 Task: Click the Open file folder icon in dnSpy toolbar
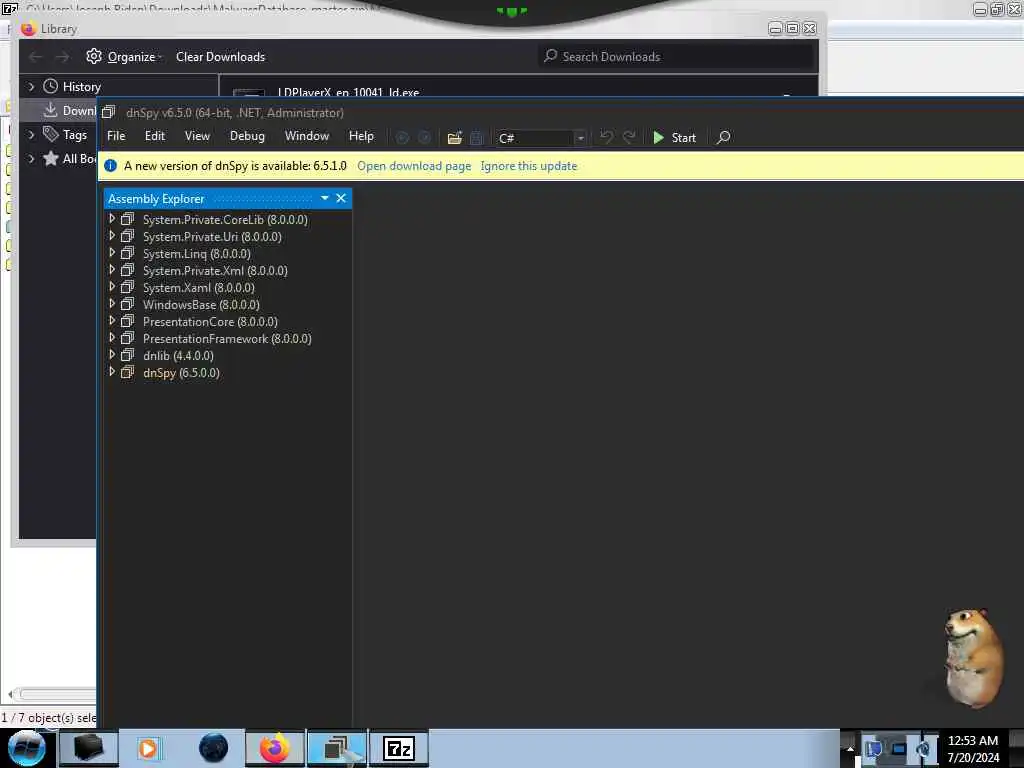(x=455, y=138)
